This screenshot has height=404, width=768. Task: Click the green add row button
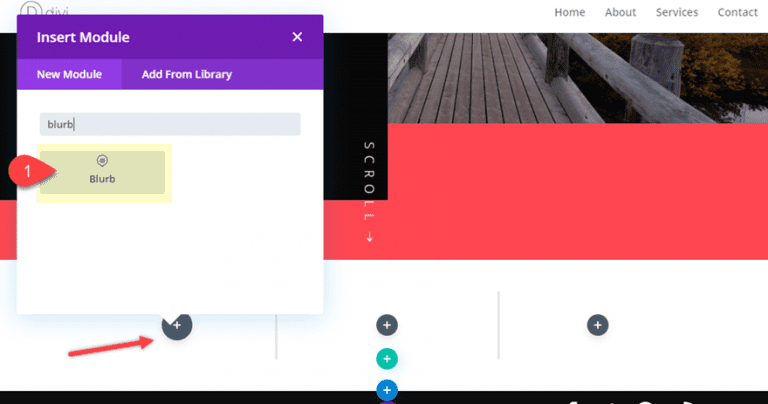coord(387,359)
